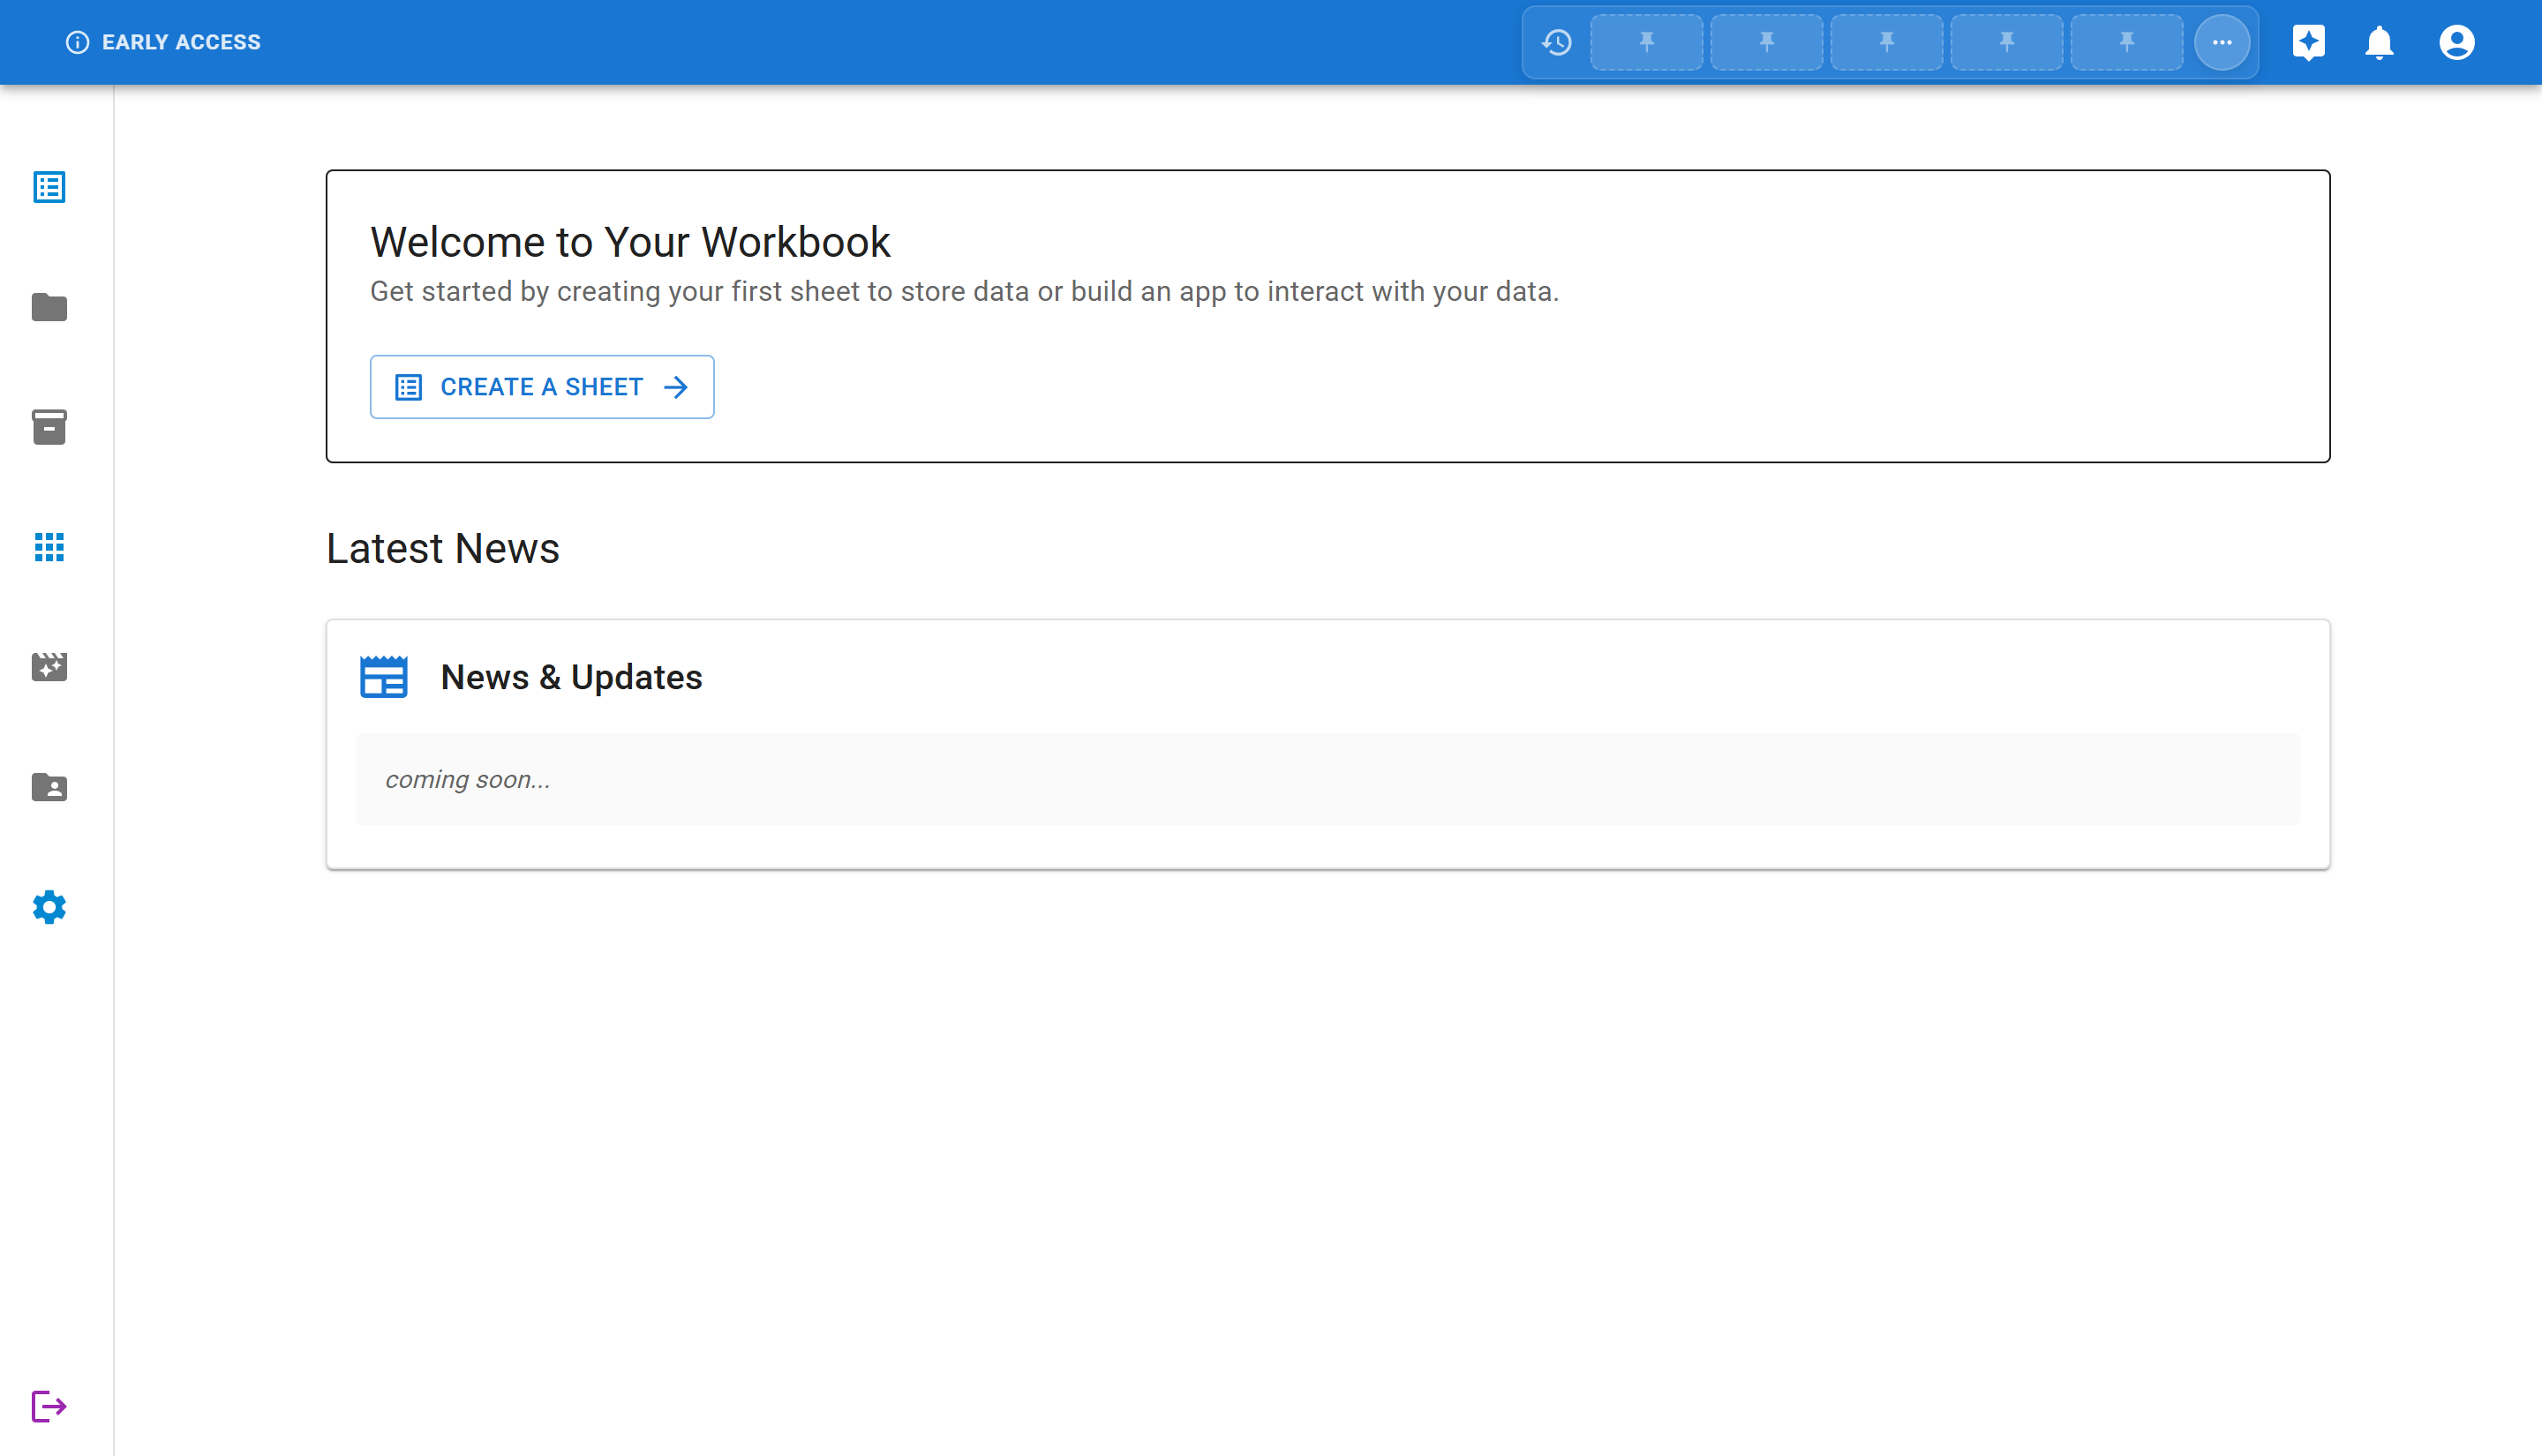2542x1456 pixels.
Task: Open the archive section in the sidebar
Action: pos(48,428)
